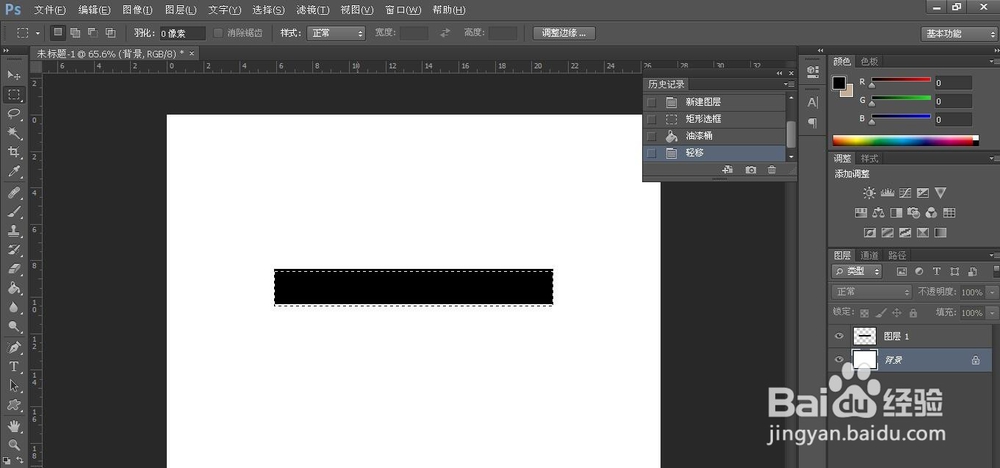Choose New Selection mode button

(x=57, y=33)
